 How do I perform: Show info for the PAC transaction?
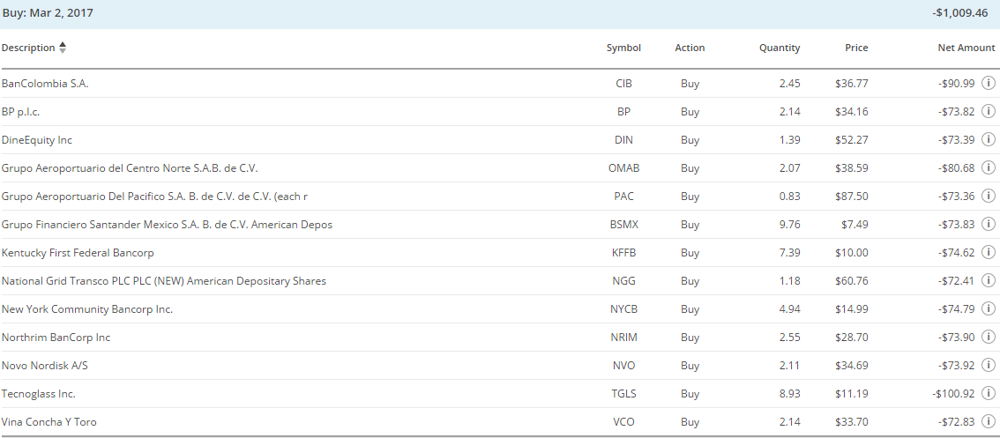point(988,196)
